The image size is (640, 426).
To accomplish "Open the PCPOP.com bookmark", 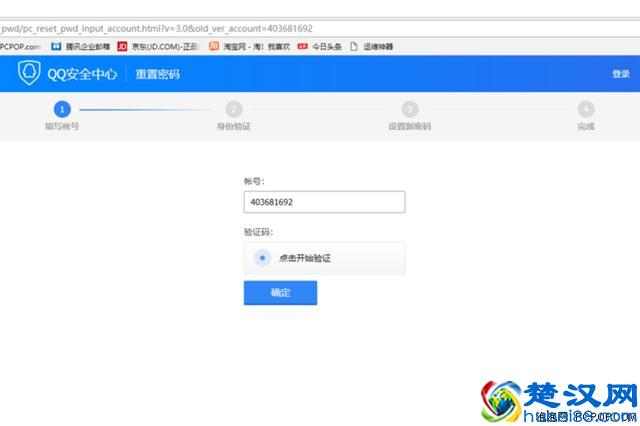I will coord(20,47).
